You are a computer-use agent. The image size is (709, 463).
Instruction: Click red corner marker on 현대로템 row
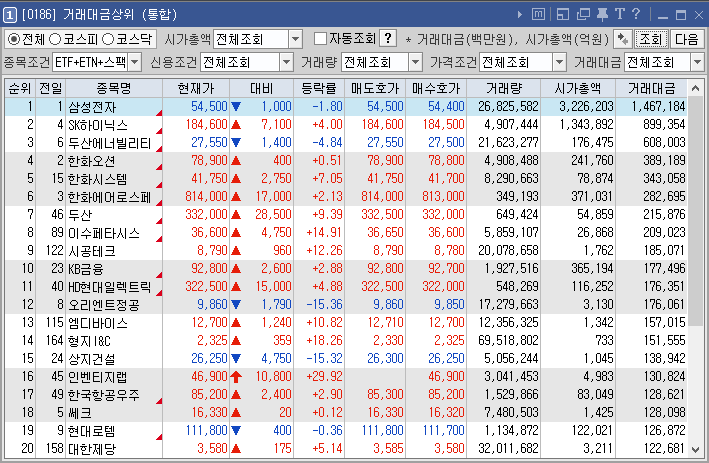click(x=159, y=437)
